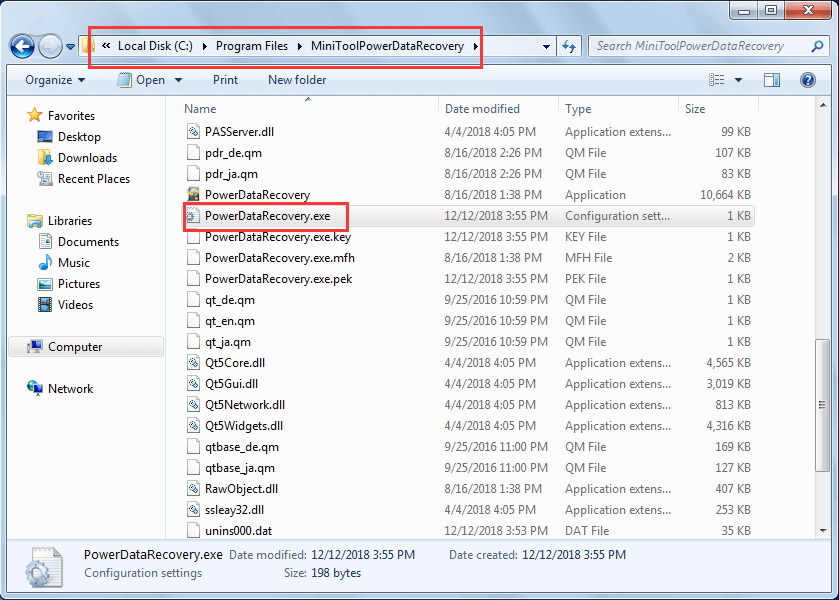
Task: Open the recent pages dropdown arrow
Action: (x=70, y=47)
